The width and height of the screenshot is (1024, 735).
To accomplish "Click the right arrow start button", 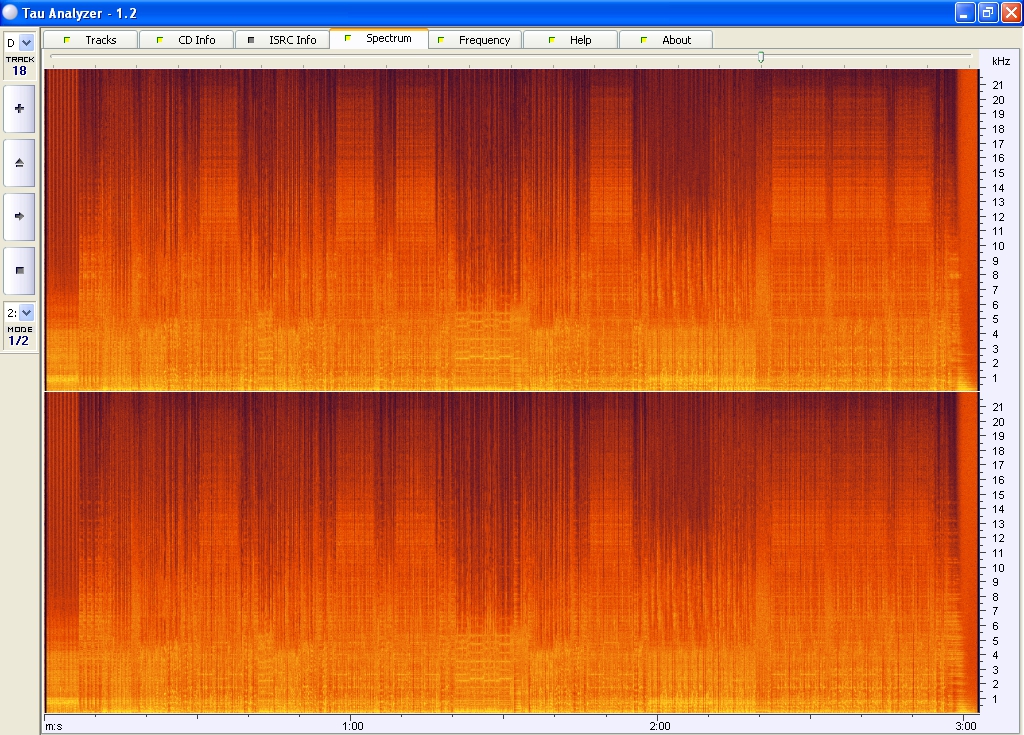I will (19, 216).
